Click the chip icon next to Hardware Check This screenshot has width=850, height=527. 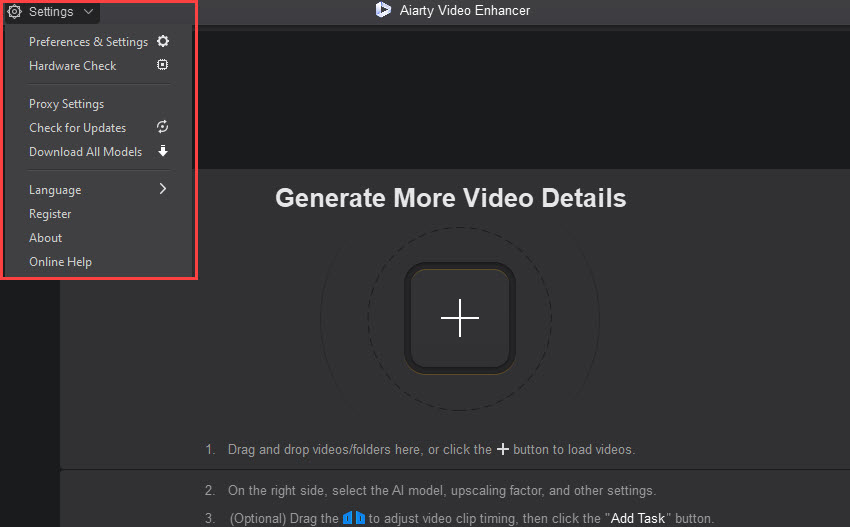pyautogui.click(x=163, y=65)
